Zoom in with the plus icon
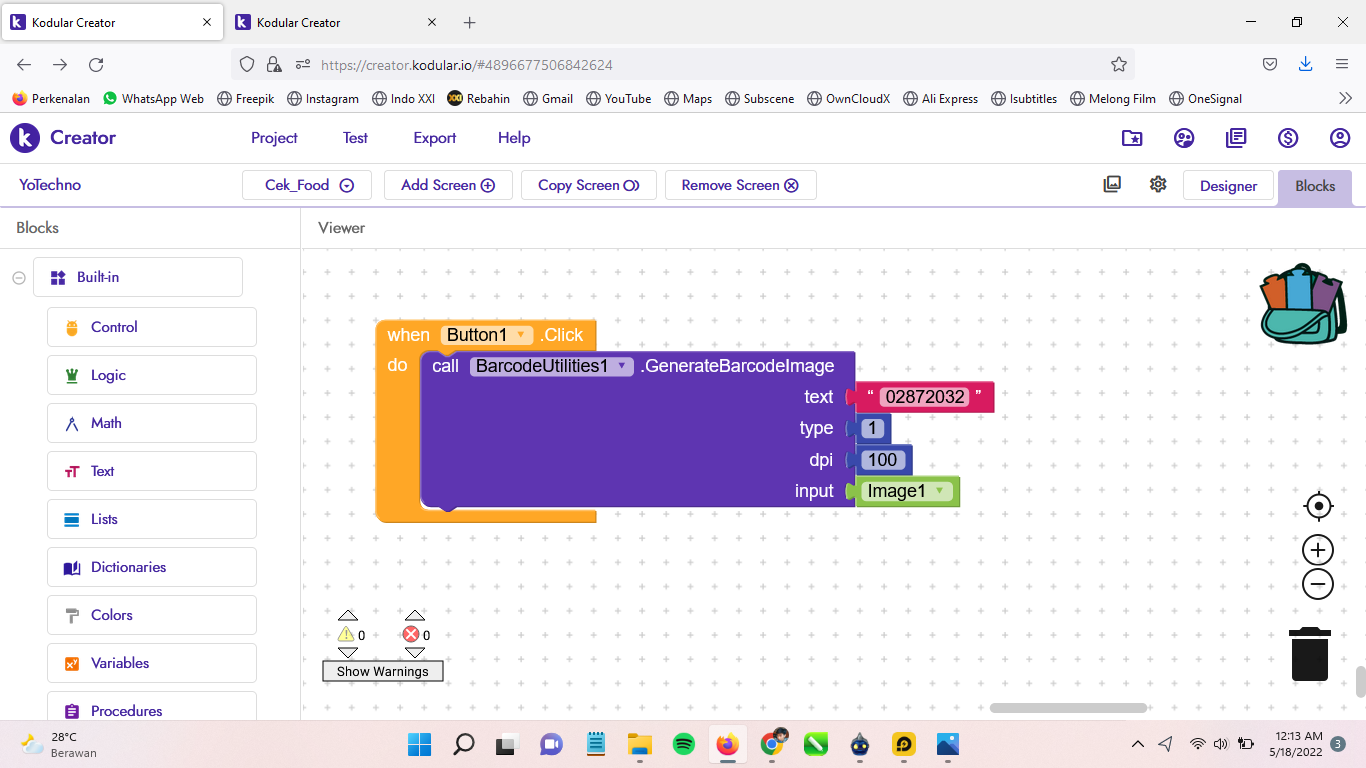The image size is (1366, 768). 1318,550
